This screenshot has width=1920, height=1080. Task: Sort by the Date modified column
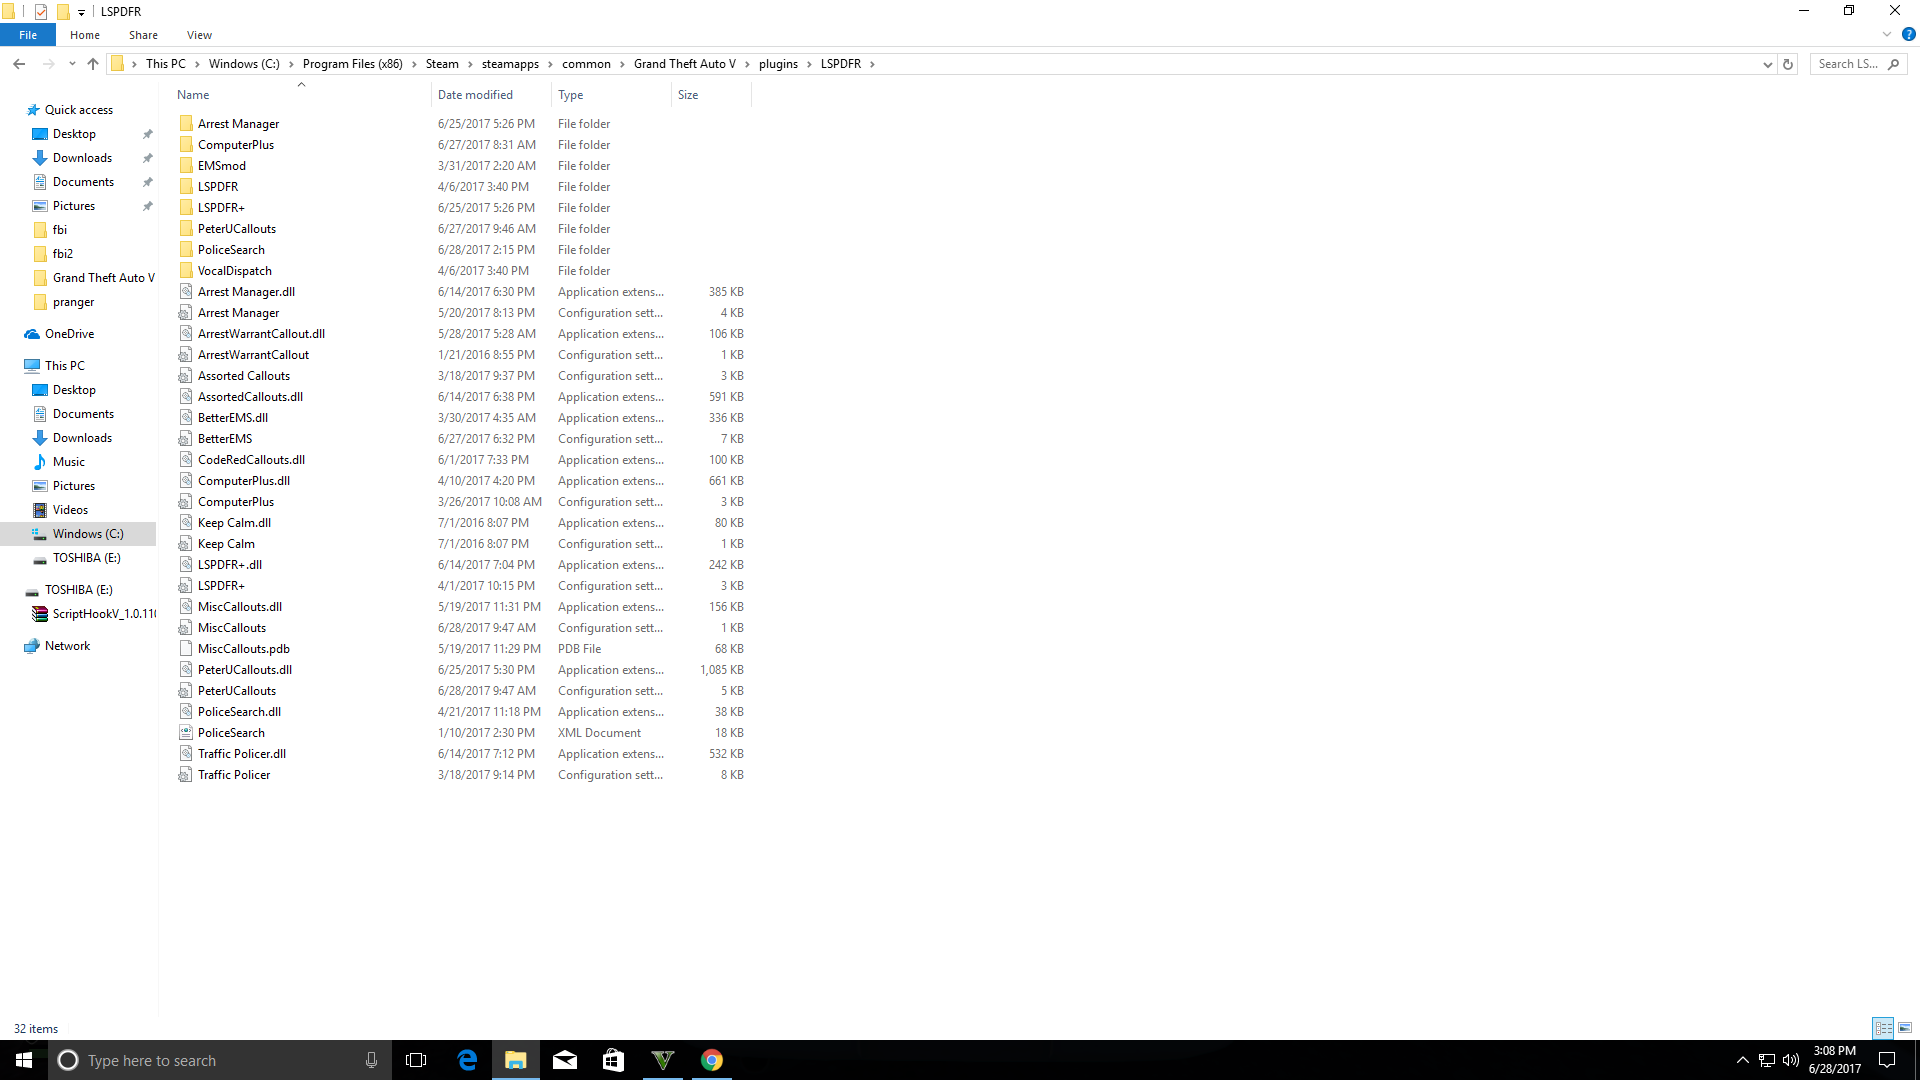tap(475, 95)
